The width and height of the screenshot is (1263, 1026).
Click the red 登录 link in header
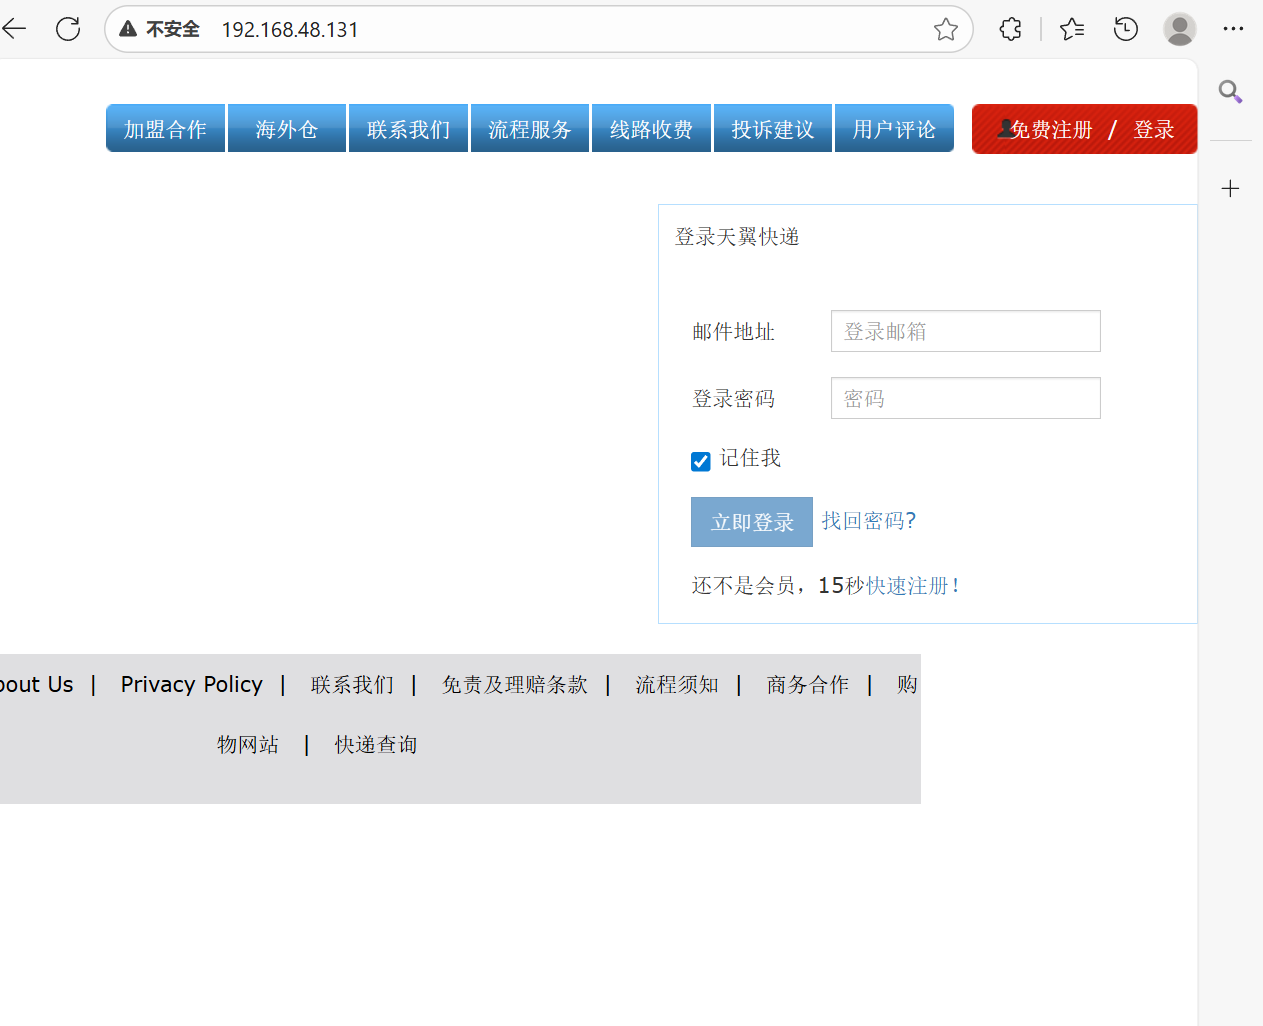1153,130
